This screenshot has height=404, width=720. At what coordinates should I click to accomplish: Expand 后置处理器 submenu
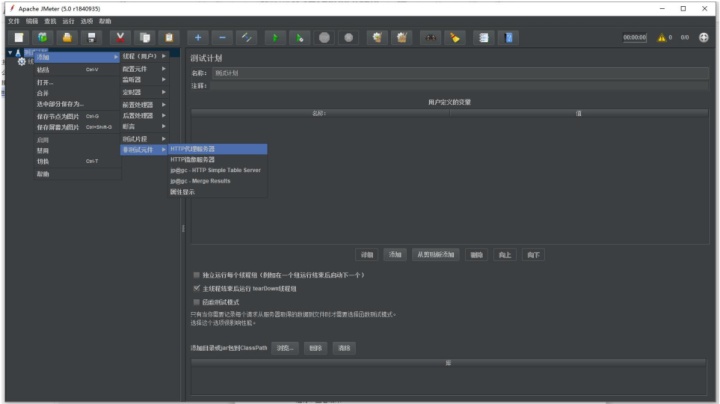pos(144,116)
